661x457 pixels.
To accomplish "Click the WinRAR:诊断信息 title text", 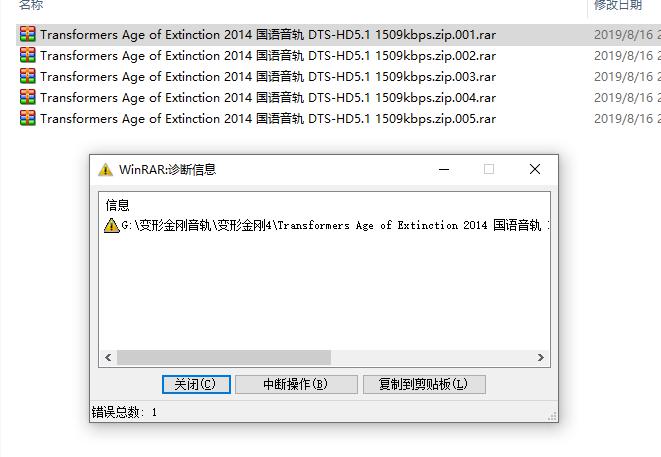I will coord(167,170).
